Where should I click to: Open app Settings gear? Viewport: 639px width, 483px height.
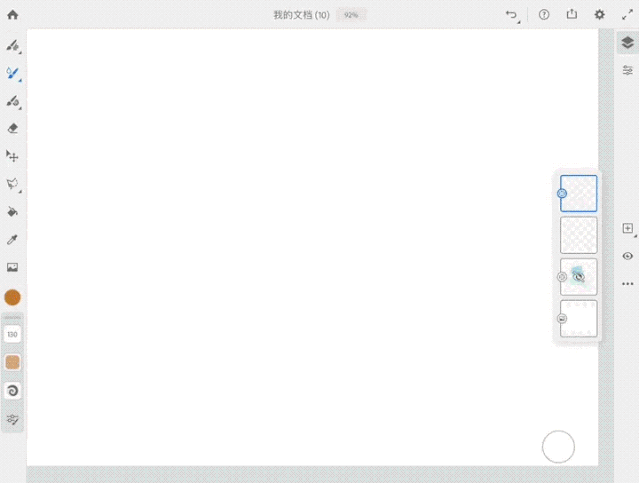coord(599,15)
